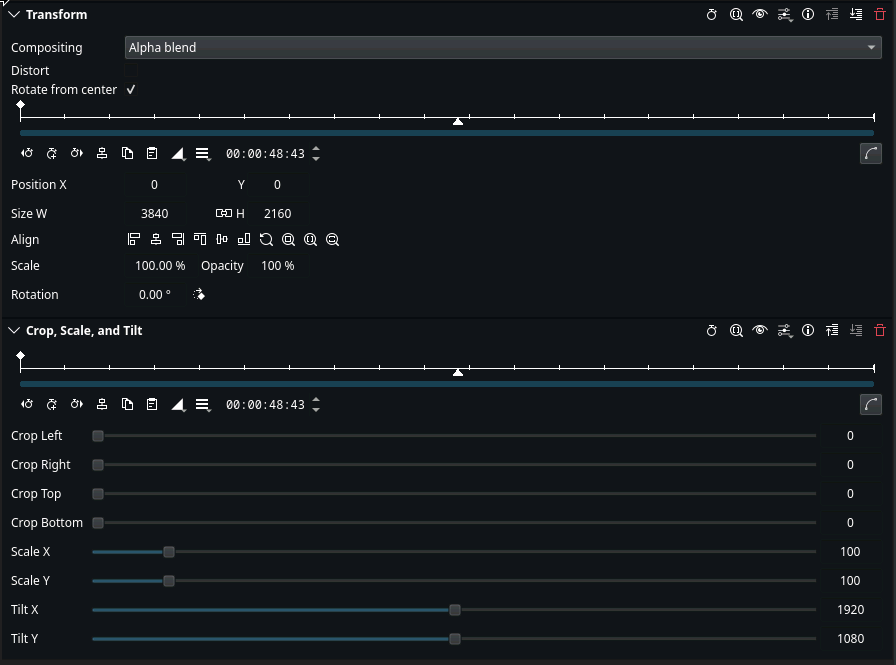
Task: Collapse the Crop, Scale, and Tilt section
Action: [x=14, y=331]
